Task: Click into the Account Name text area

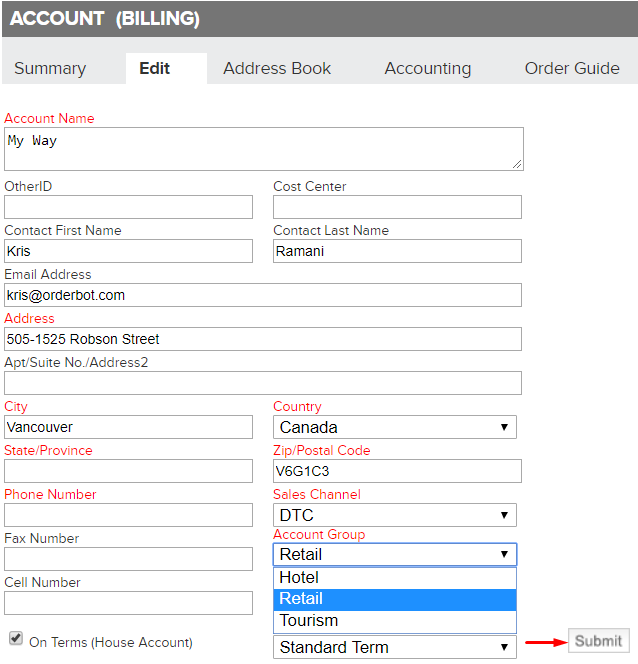Action: click(264, 149)
